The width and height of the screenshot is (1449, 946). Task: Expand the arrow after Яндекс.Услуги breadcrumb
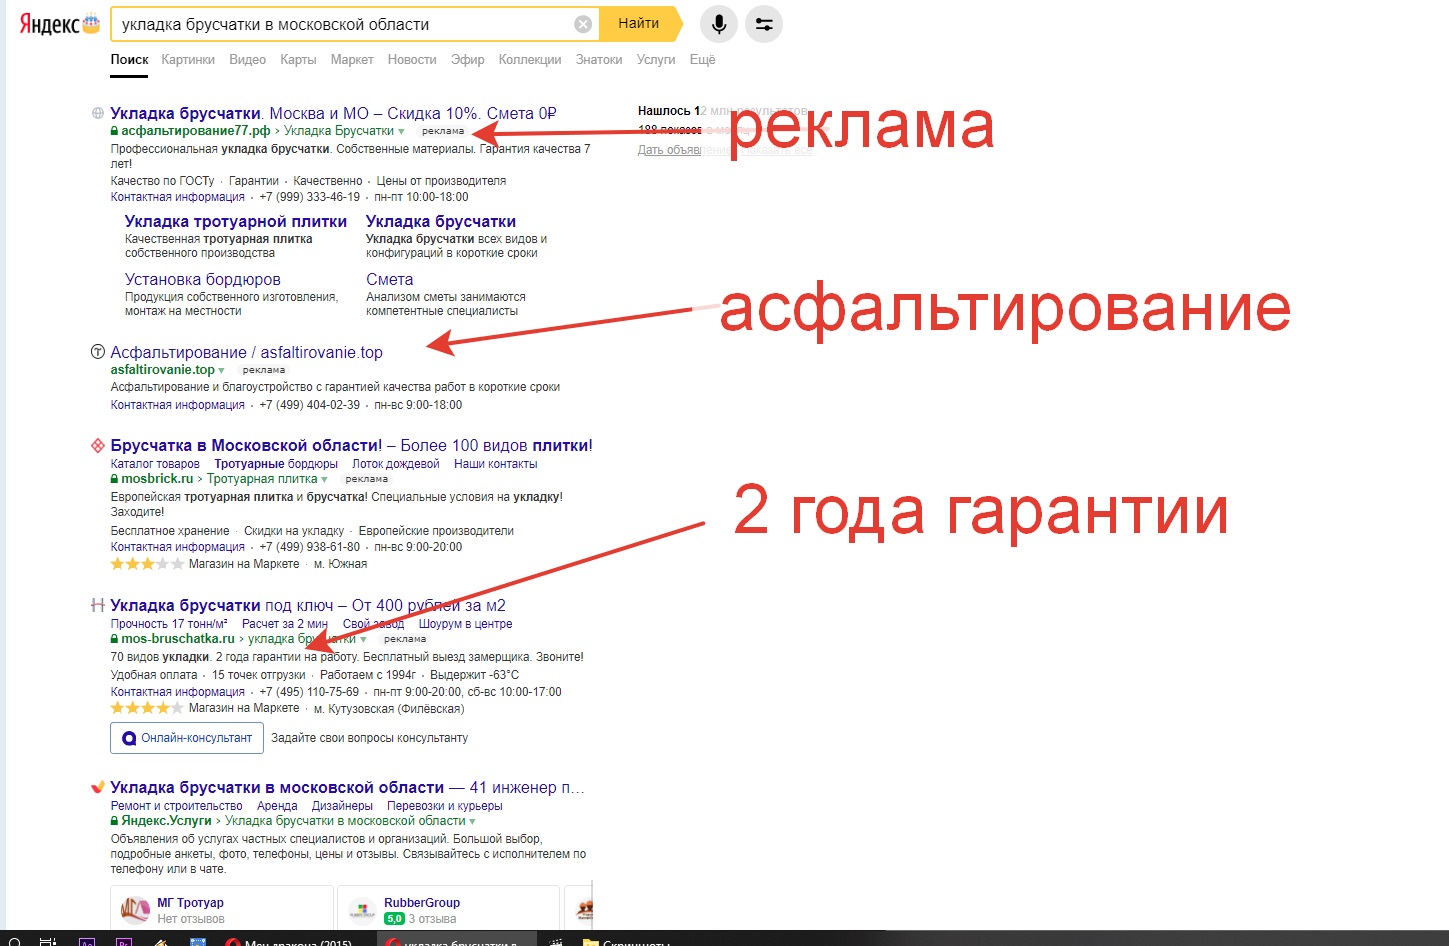coord(472,822)
